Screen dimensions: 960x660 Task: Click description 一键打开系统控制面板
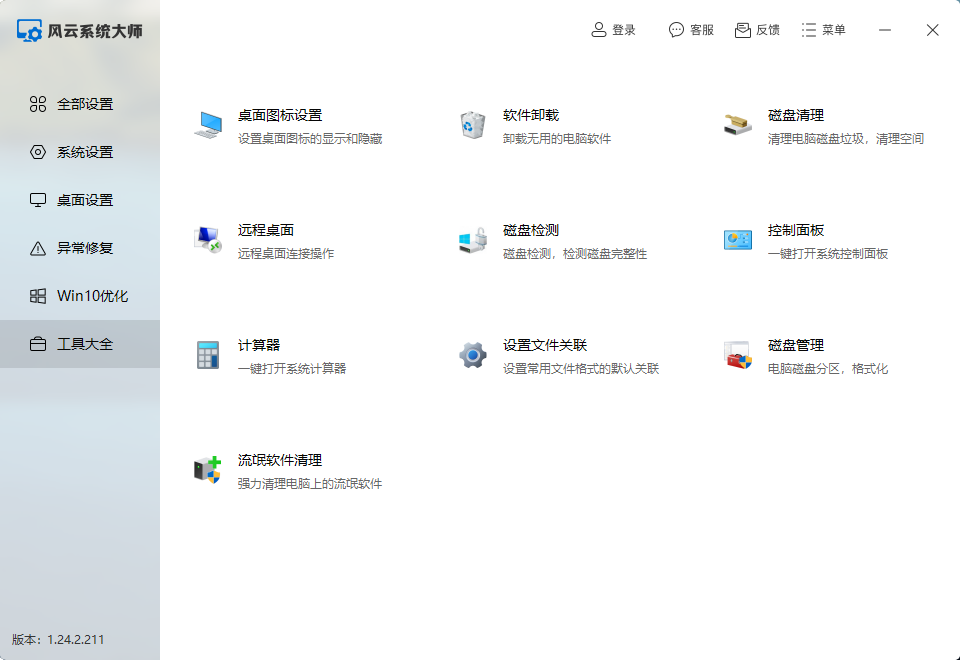(x=828, y=253)
